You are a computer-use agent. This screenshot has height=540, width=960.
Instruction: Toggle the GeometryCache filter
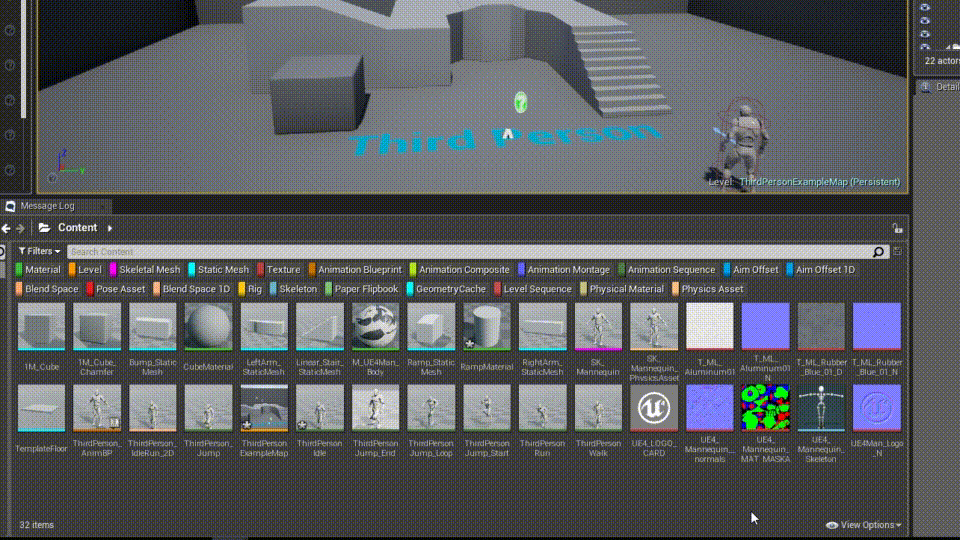(x=446, y=289)
